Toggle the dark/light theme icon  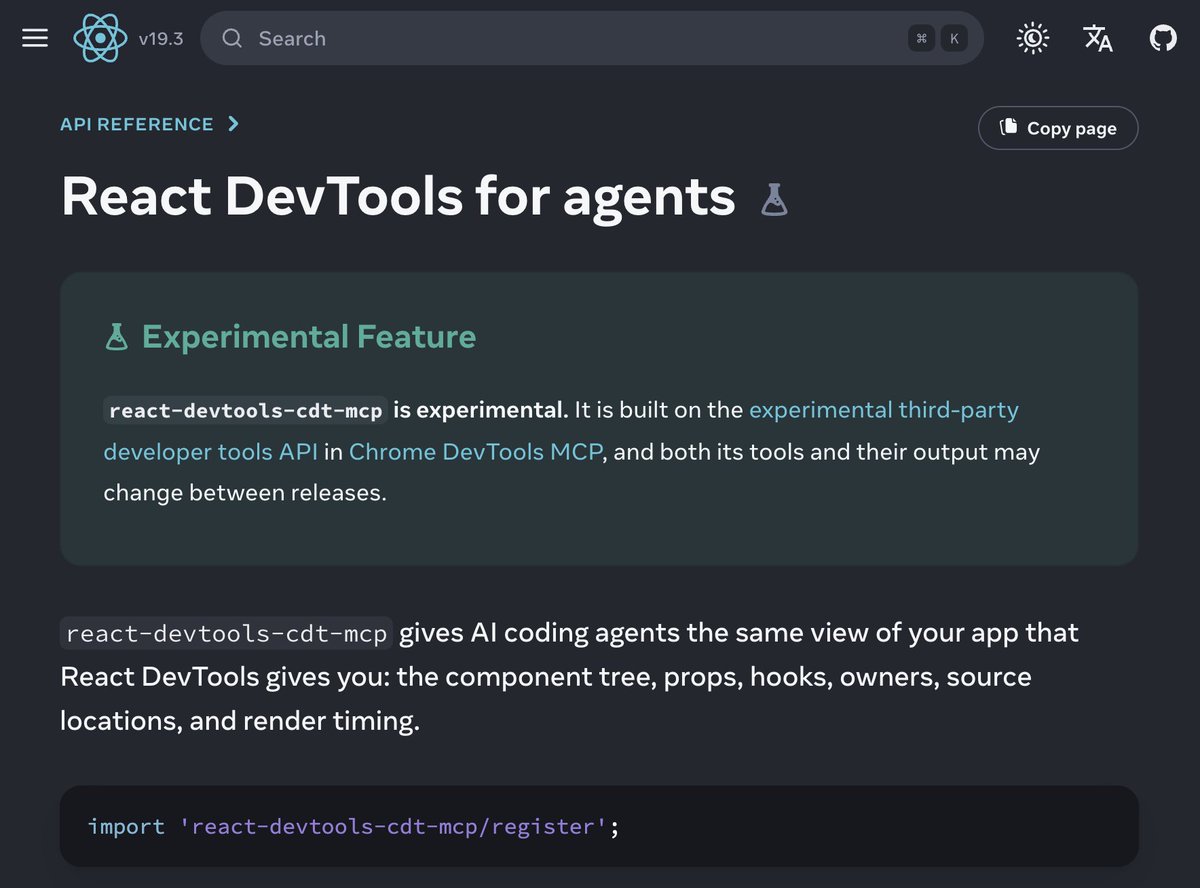tap(1032, 39)
